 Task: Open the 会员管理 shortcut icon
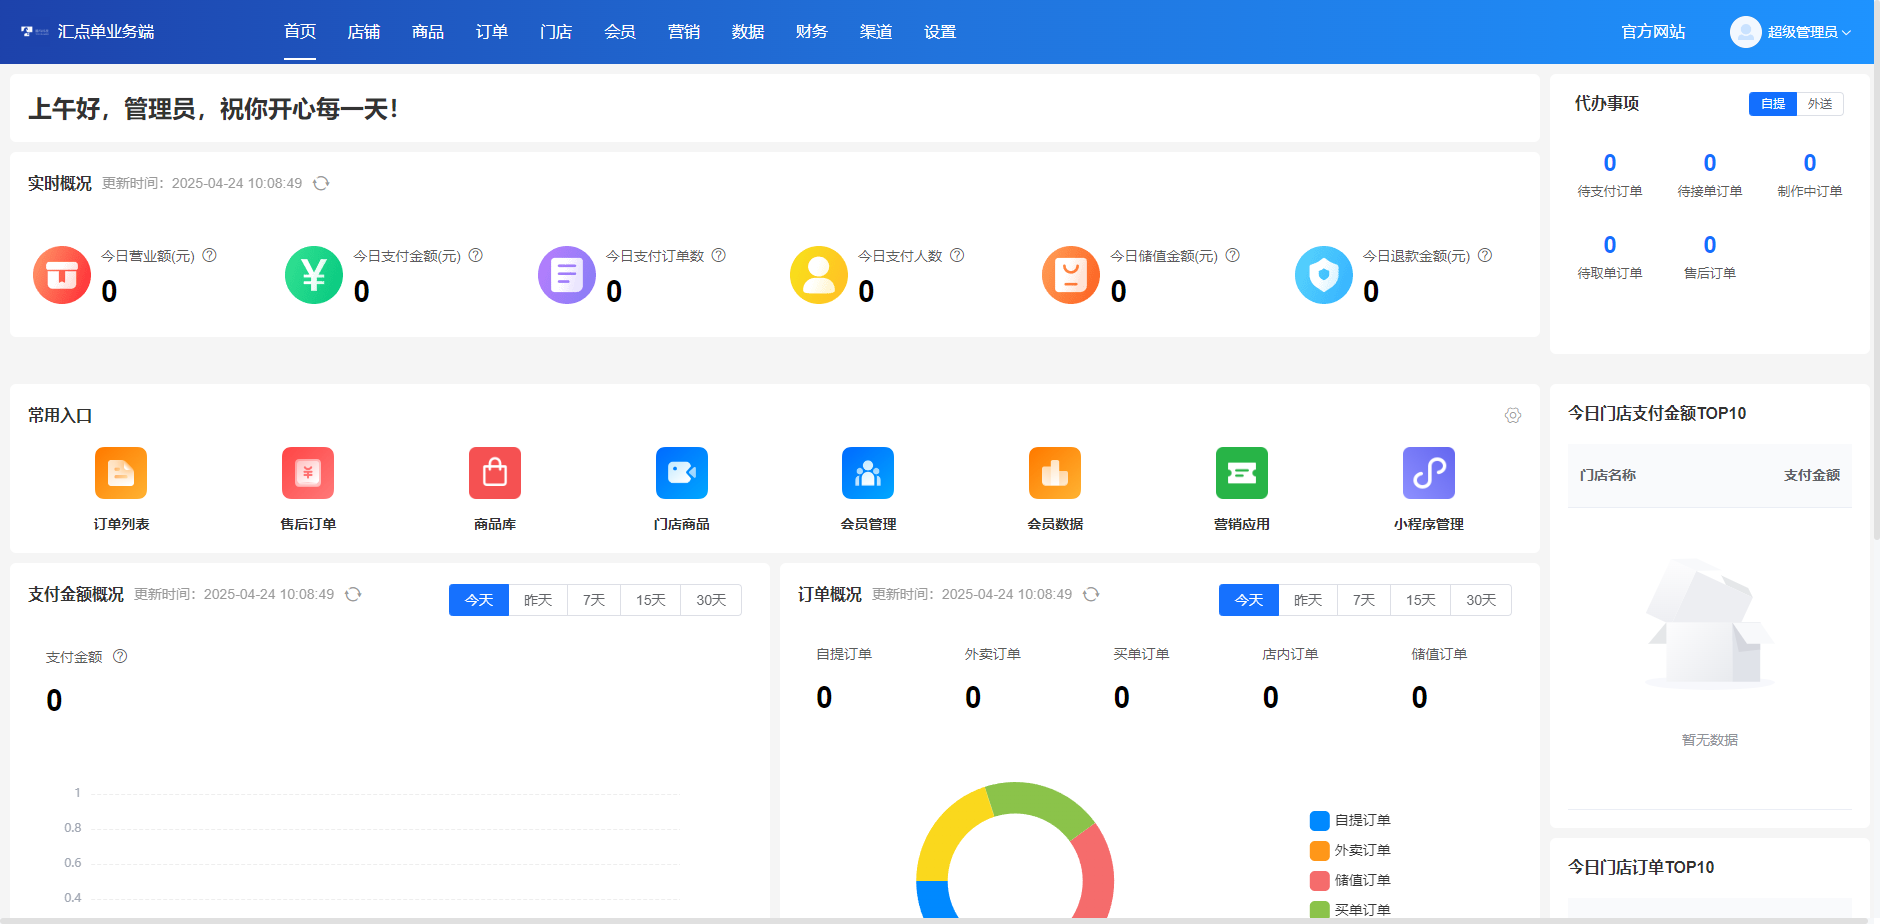tap(868, 473)
